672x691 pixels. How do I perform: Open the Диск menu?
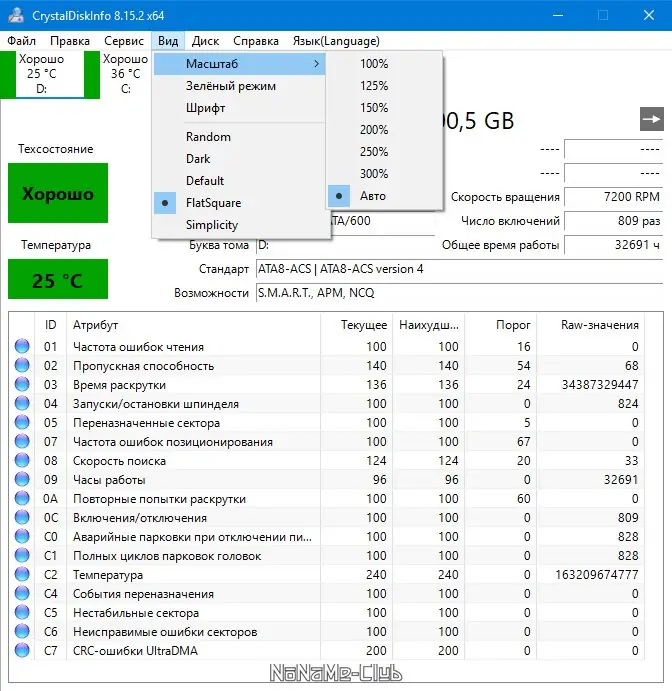(x=205, y=41)
